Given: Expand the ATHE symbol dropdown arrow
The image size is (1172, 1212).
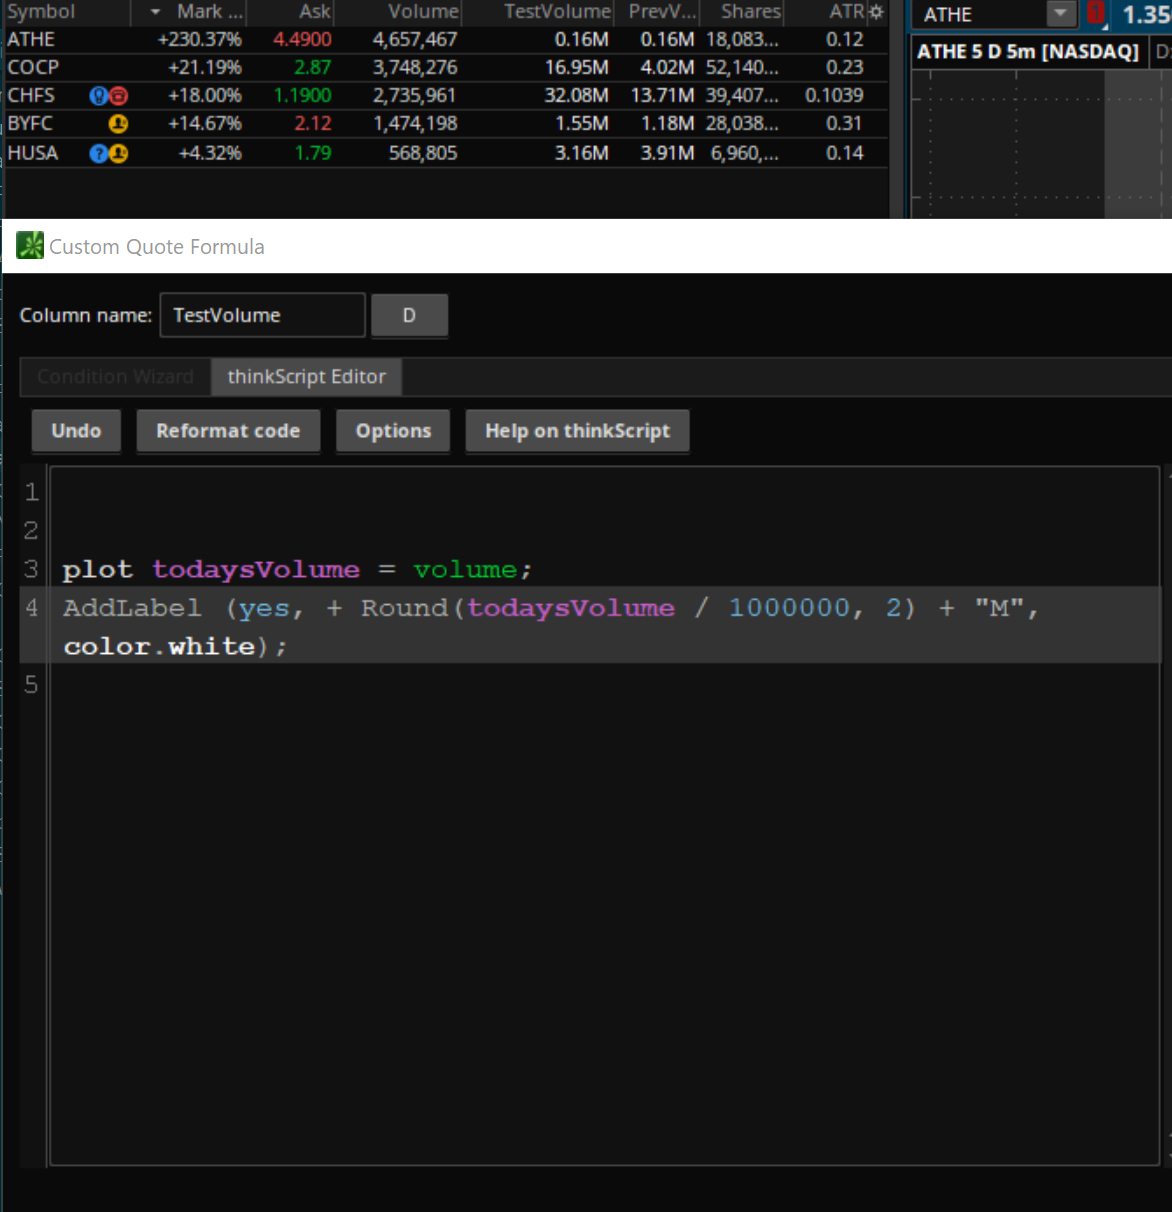Looking at the screenshot, I should tap(1060, 14).
